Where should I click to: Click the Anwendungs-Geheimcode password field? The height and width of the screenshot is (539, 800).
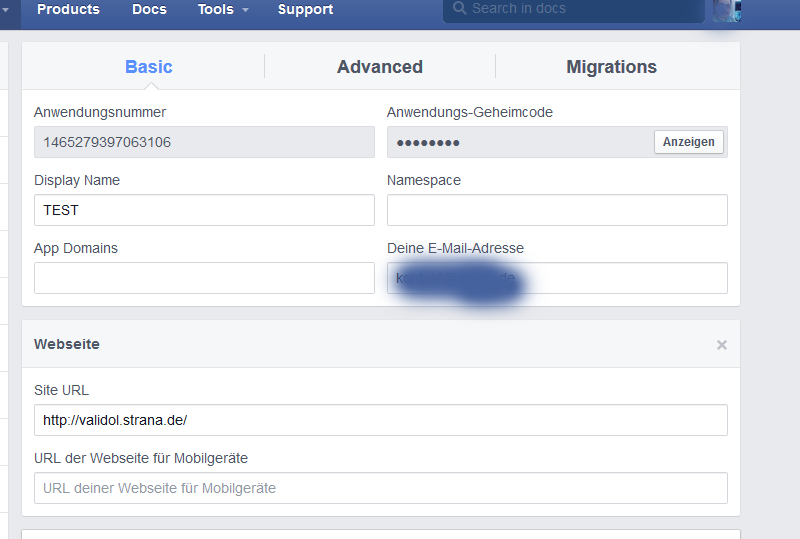(x=518, y=142)
